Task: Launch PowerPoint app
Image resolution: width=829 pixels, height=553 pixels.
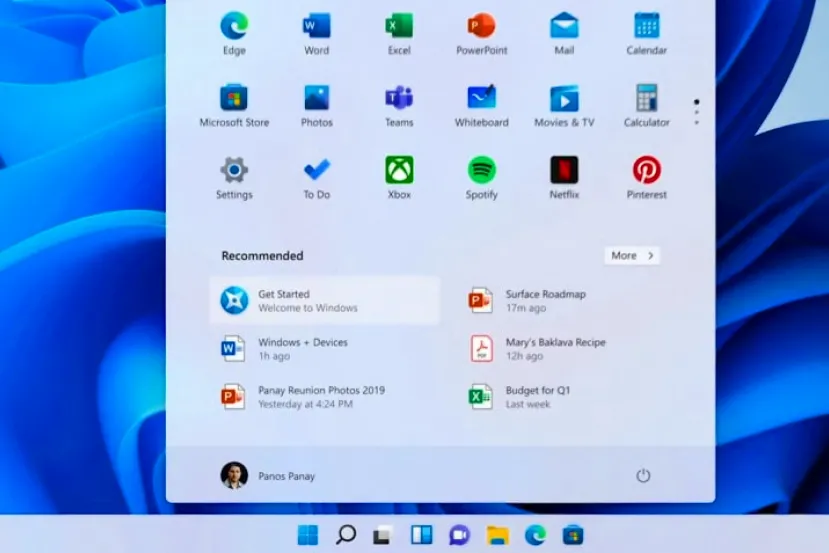Action: pos(482,34)
